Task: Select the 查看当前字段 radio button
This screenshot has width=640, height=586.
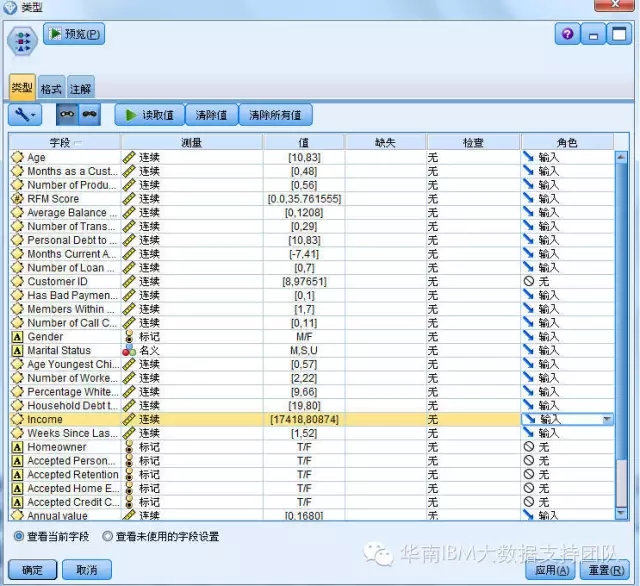Action: (x=18, y=536)
